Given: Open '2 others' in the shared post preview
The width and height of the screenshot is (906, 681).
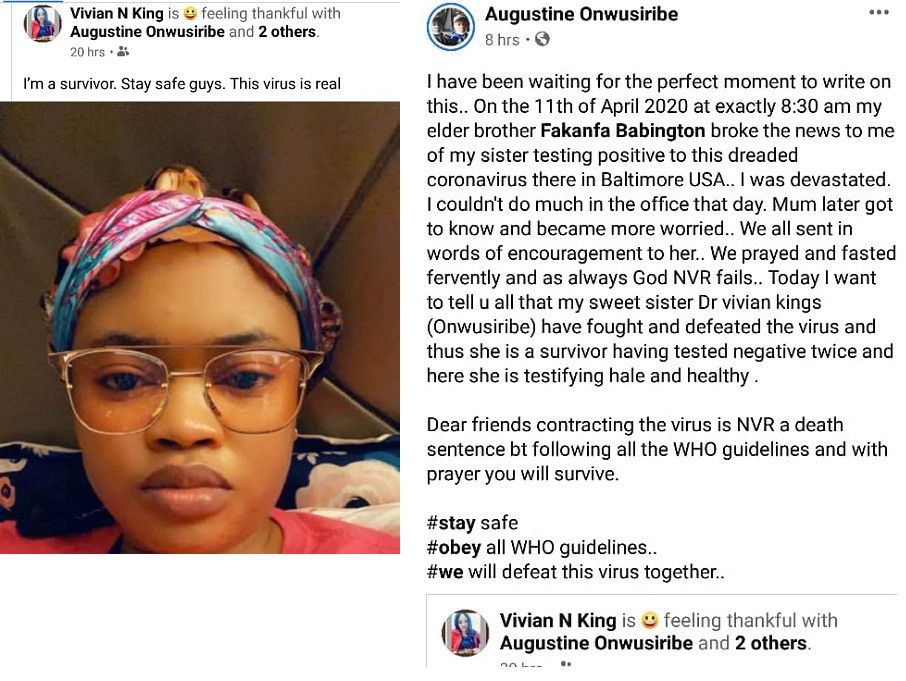Looking at the screenshot, I should [x=771, y=643].
